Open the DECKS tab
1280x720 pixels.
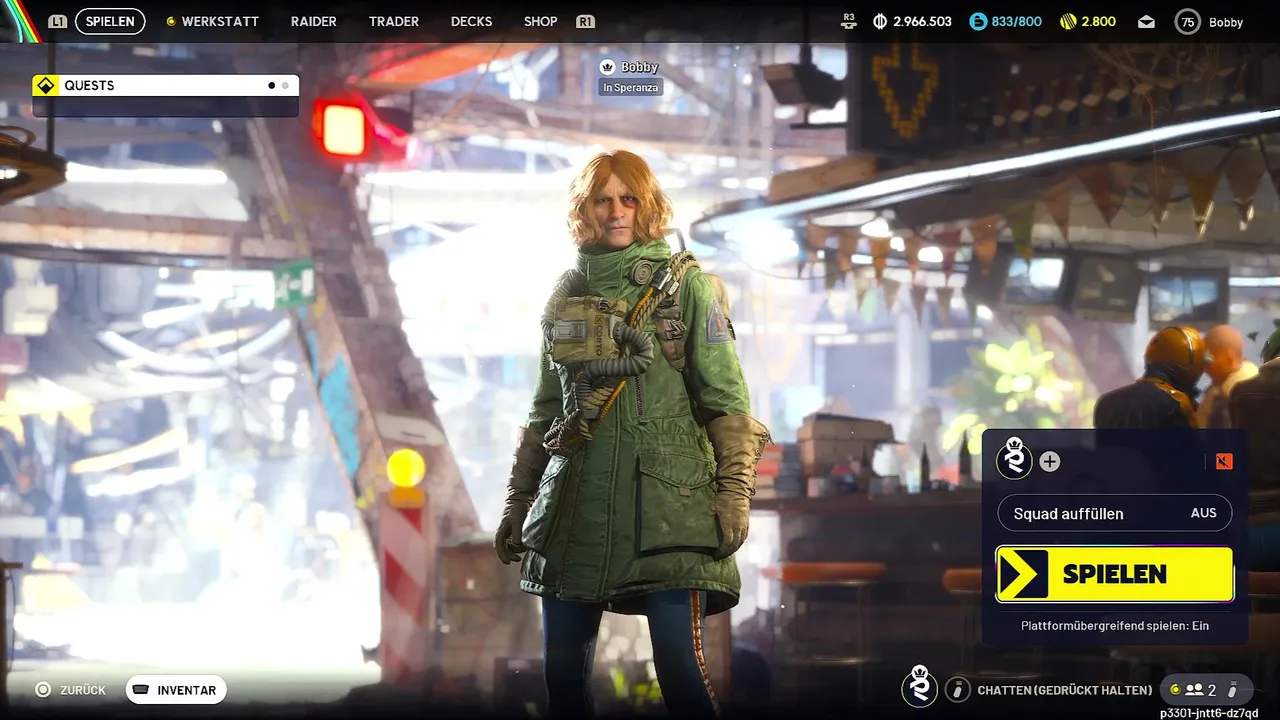pos(471,21)
